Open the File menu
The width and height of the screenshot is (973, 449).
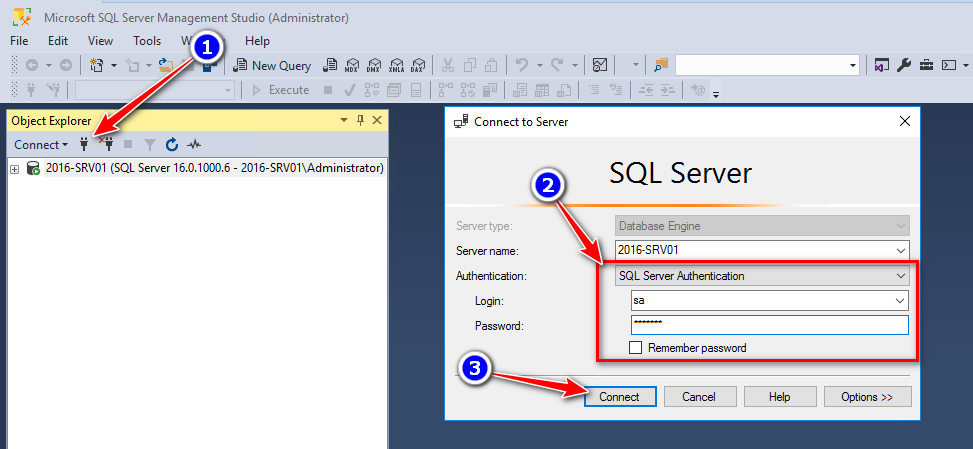coord(19,41)
